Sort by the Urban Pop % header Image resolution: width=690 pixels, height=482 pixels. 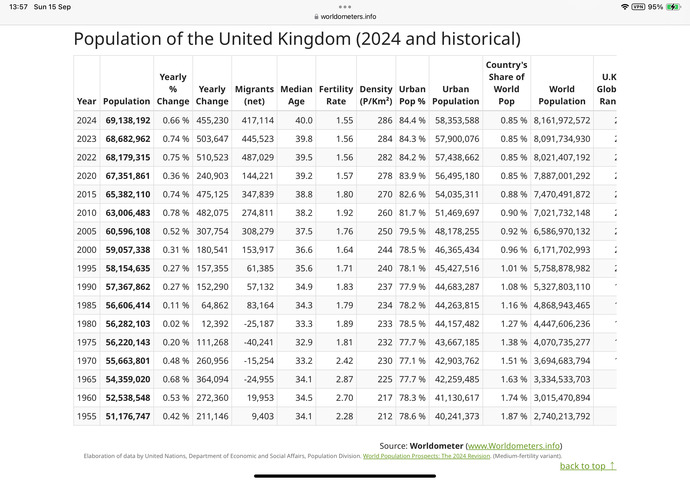tap(412, 95)
